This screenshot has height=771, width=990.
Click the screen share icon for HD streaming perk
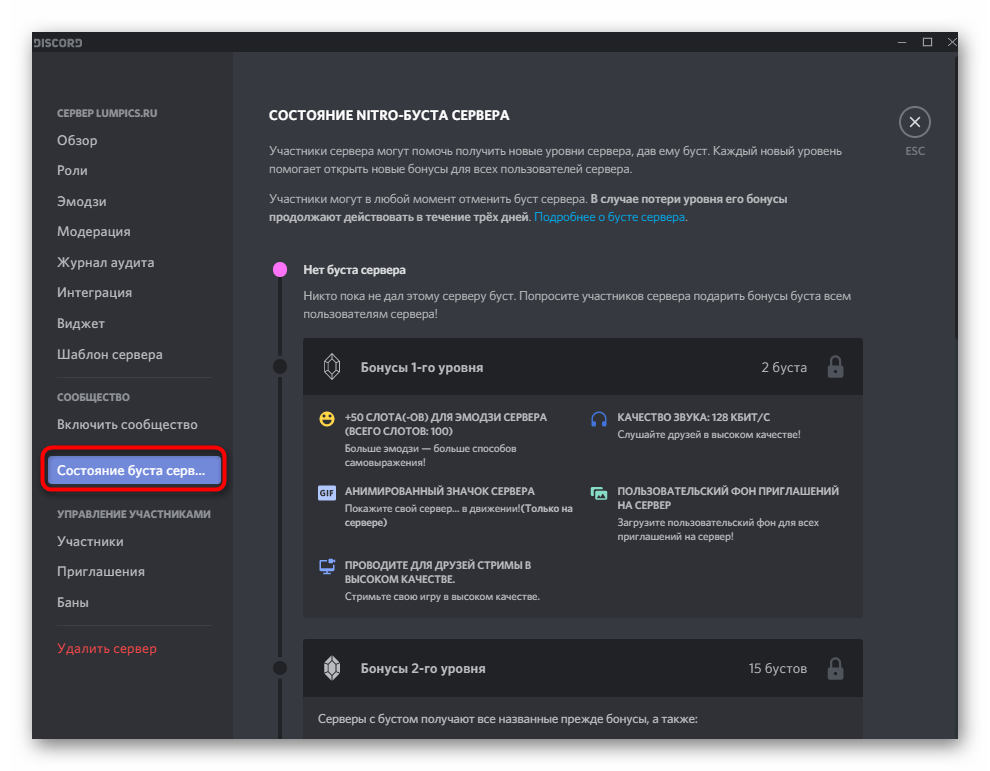click(x=327, y=564)
